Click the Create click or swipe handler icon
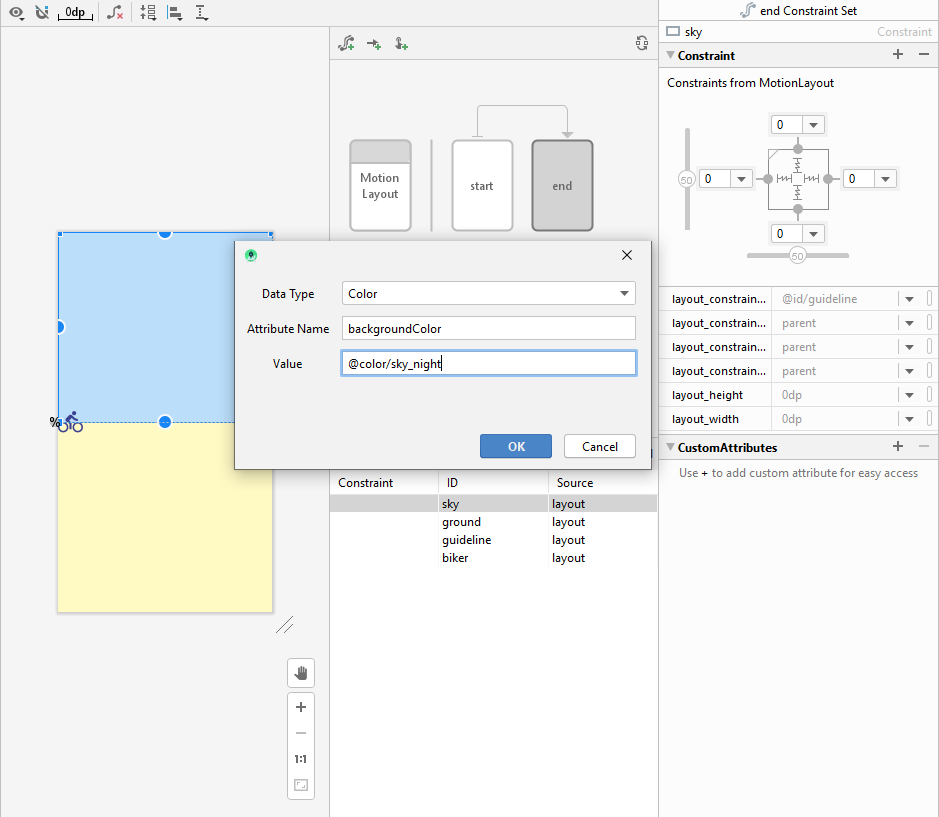Image resolution: width=939 pixels, height=817 pixels. click(401, 44)
